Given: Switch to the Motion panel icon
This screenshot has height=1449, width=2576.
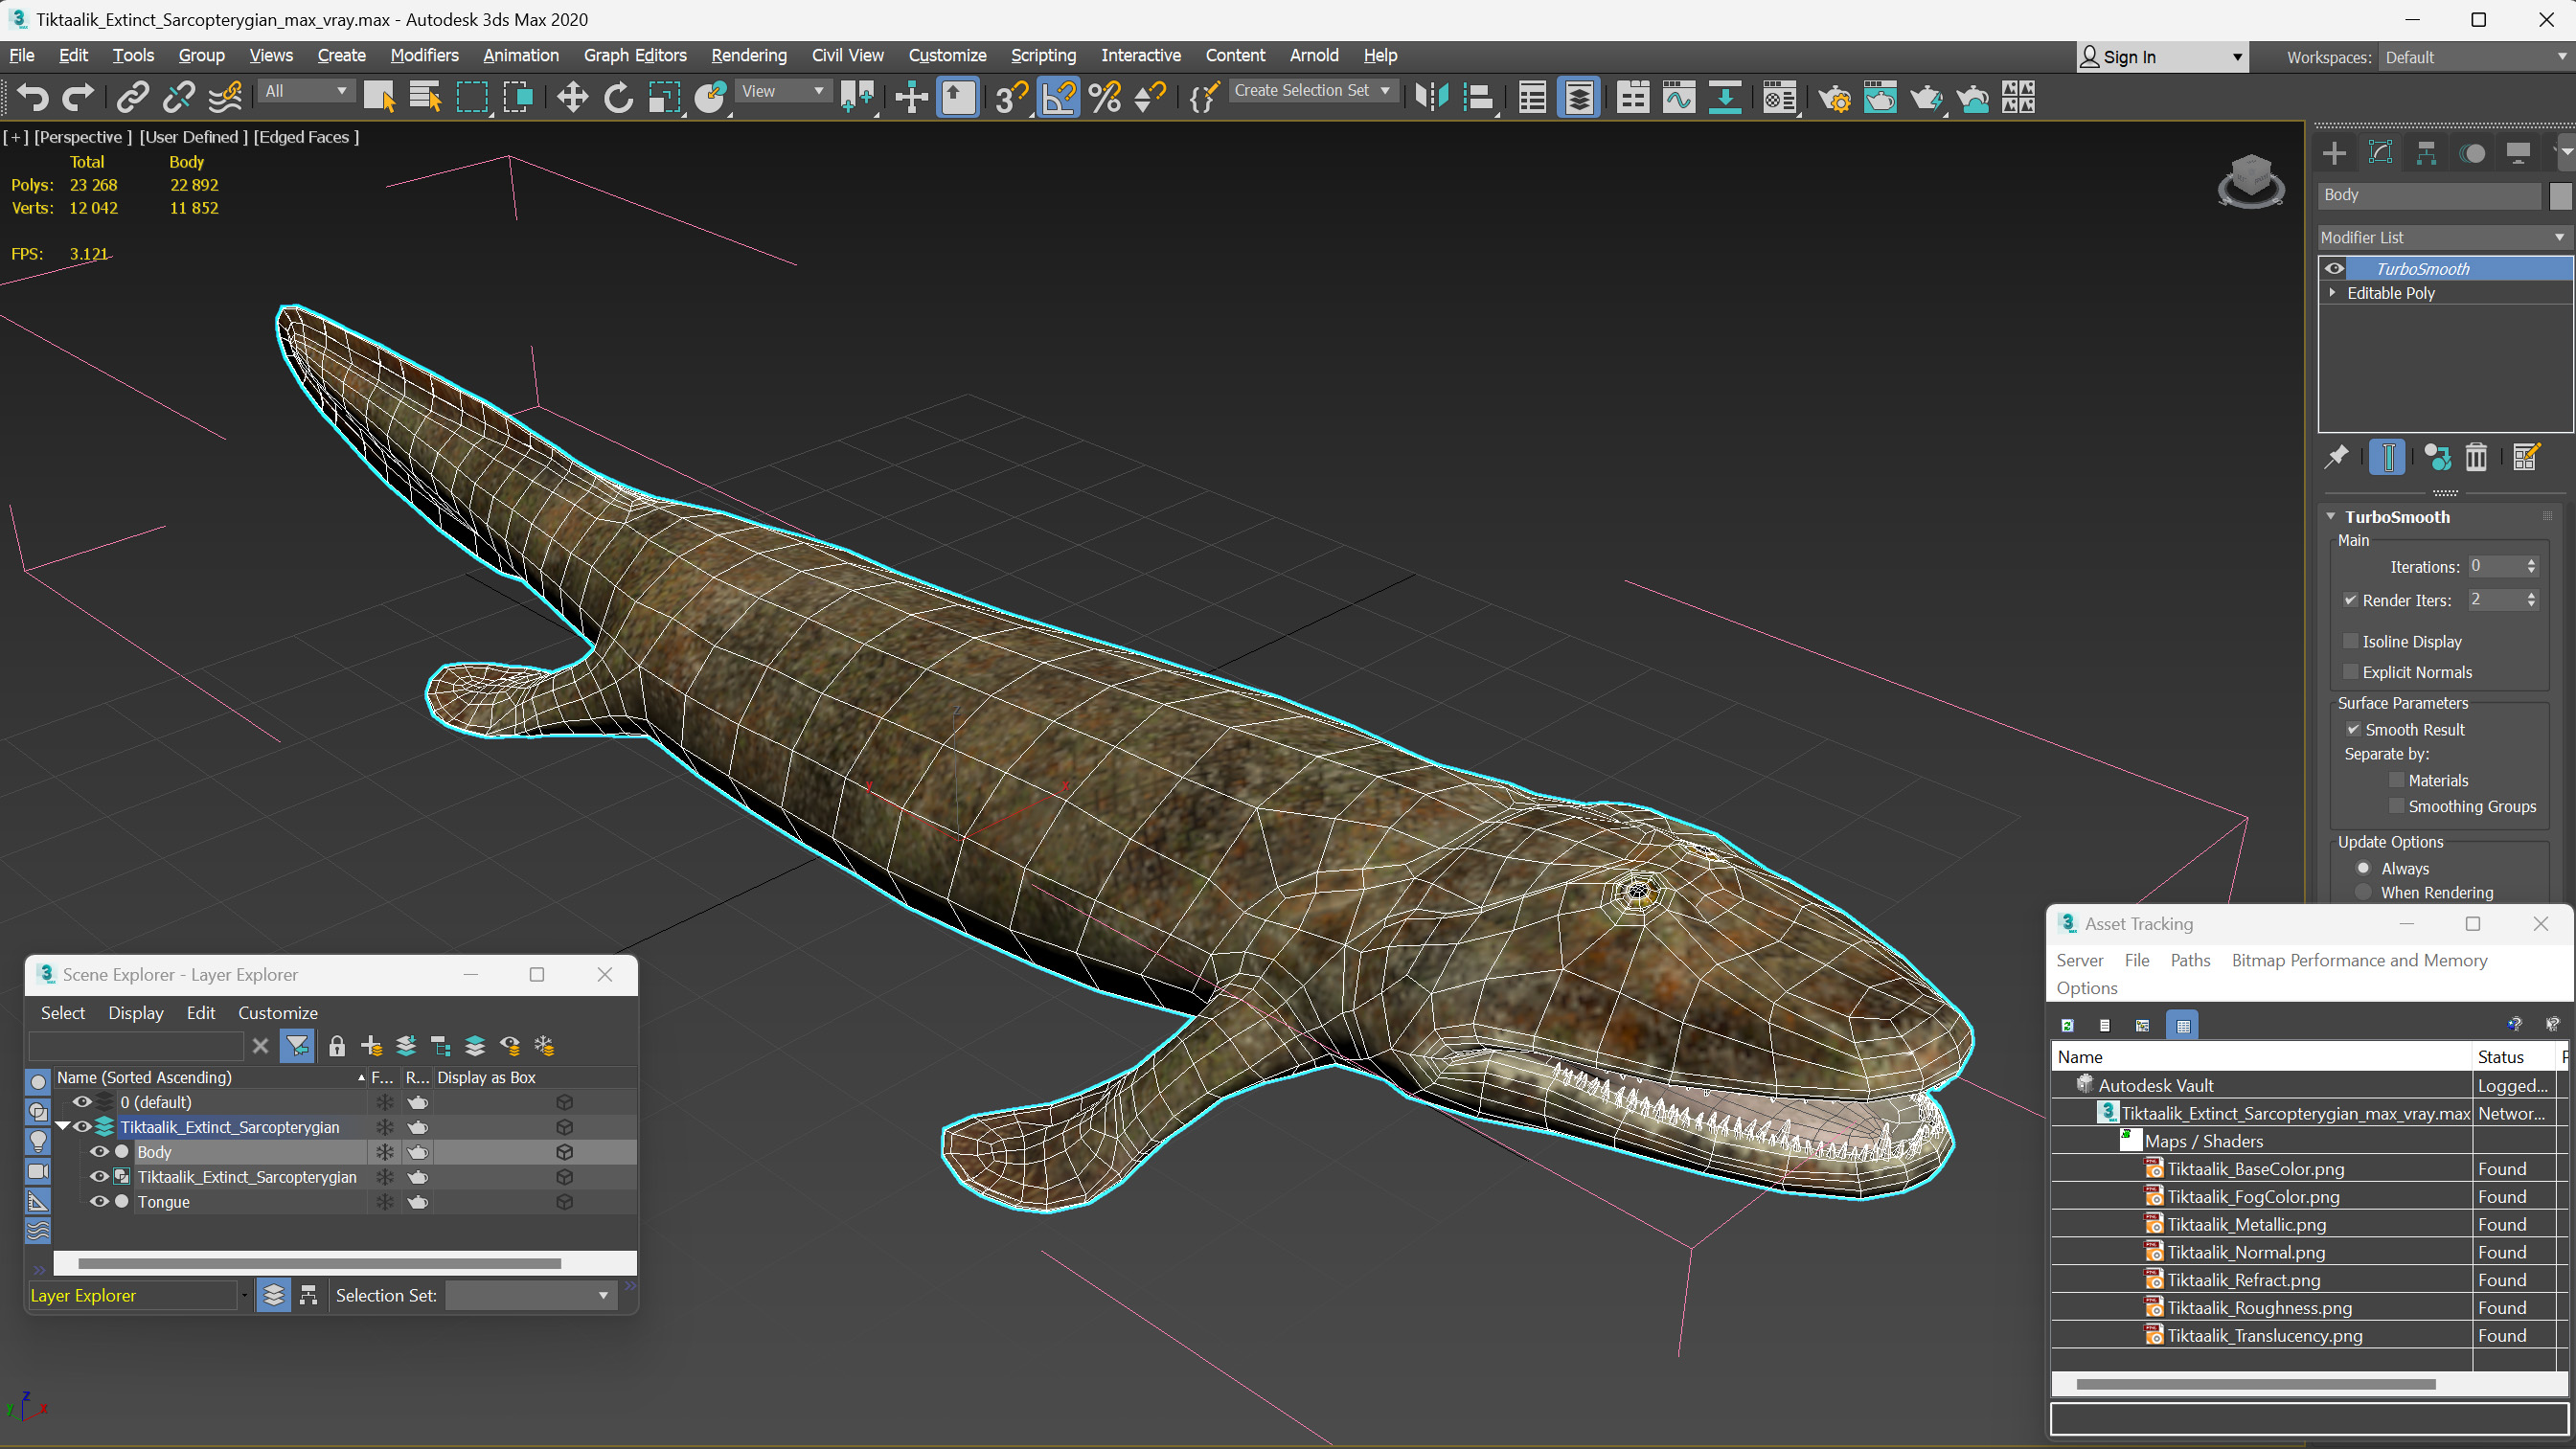Looking at the screenshot, I should click(2472, 153).
